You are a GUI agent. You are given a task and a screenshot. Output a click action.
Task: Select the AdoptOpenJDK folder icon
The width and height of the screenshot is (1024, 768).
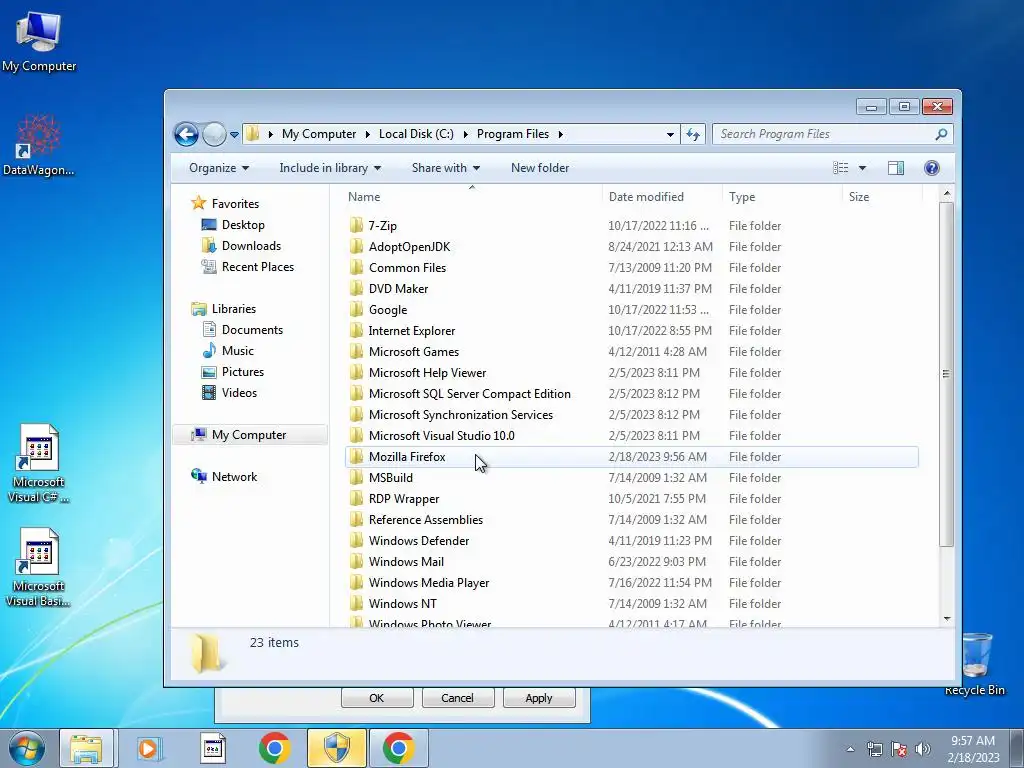pyautogui.click(x=356, y=246)
